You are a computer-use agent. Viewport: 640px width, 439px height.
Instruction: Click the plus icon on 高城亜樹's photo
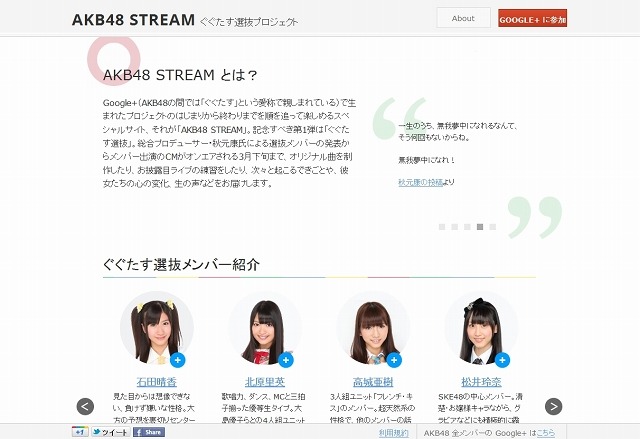[x=394, y=360]
